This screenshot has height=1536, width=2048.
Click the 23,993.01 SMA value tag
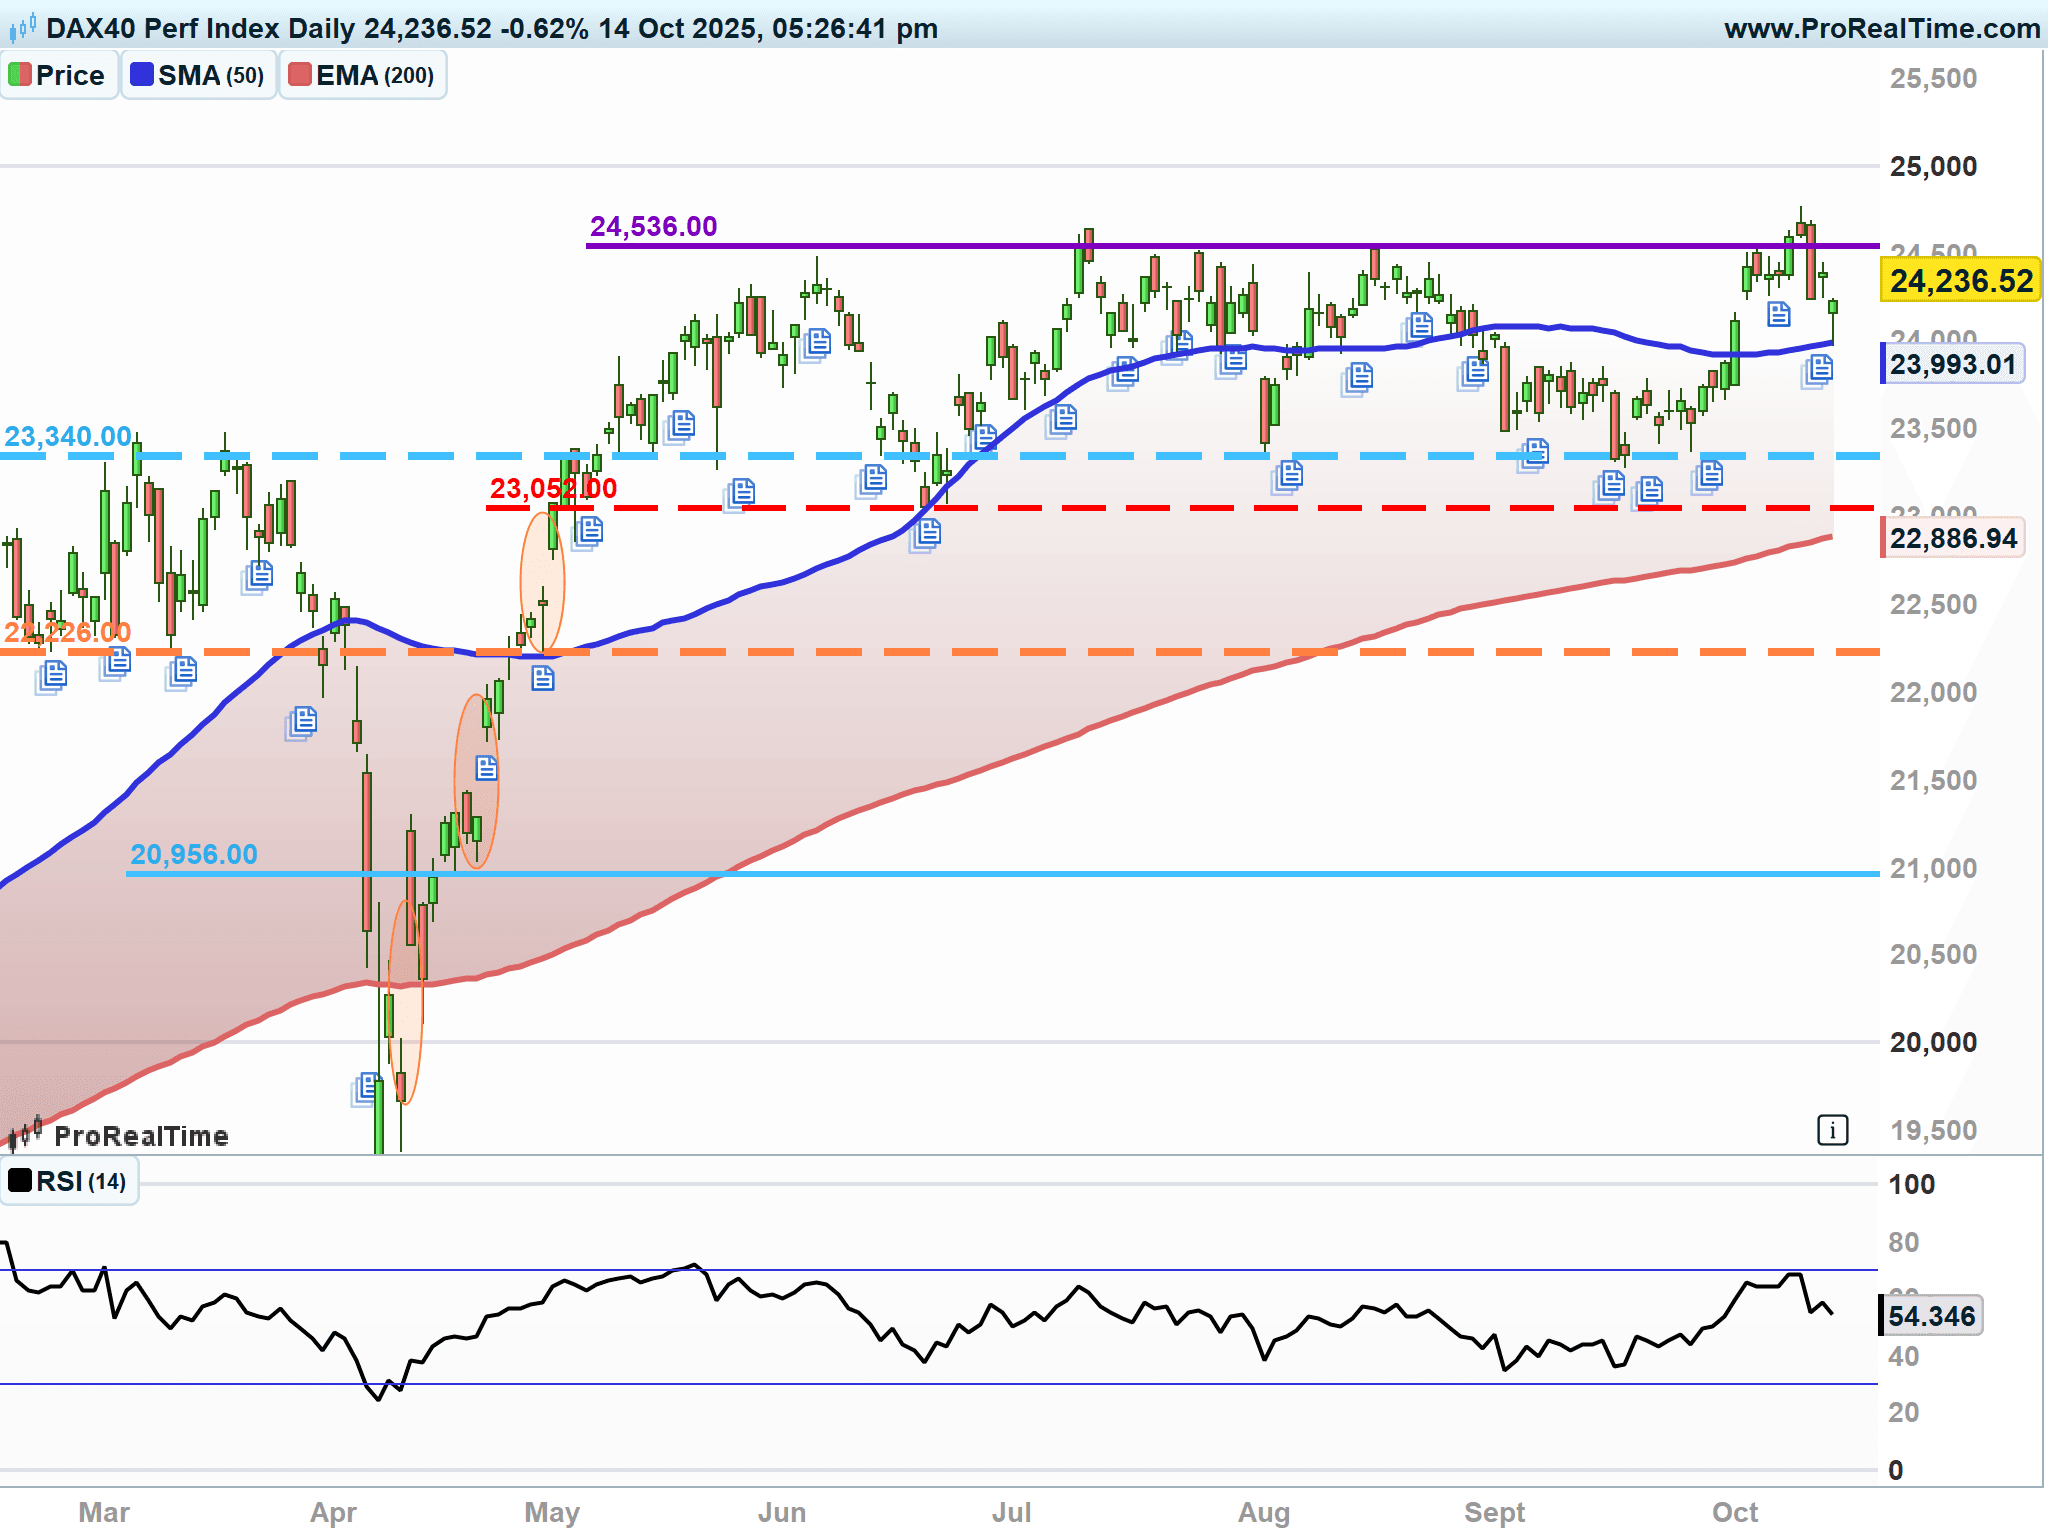[1952, 364]
